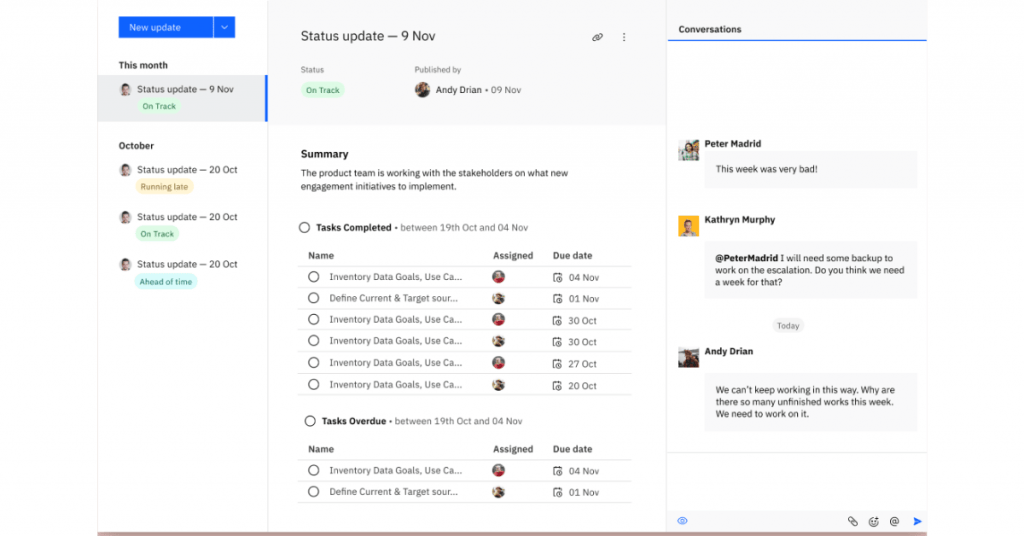
Task: Click the Today date marker in Conversations
Action: (788, 326)
